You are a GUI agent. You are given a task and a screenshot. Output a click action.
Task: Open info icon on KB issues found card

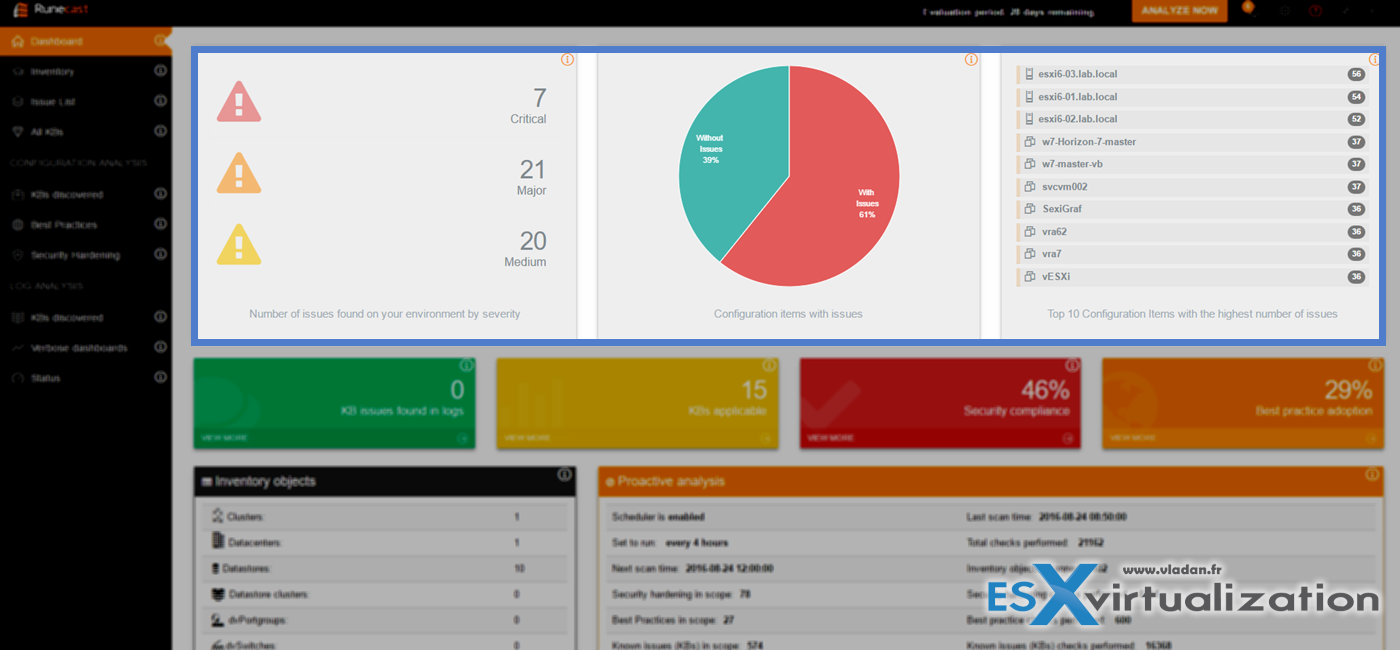[466, 366]
